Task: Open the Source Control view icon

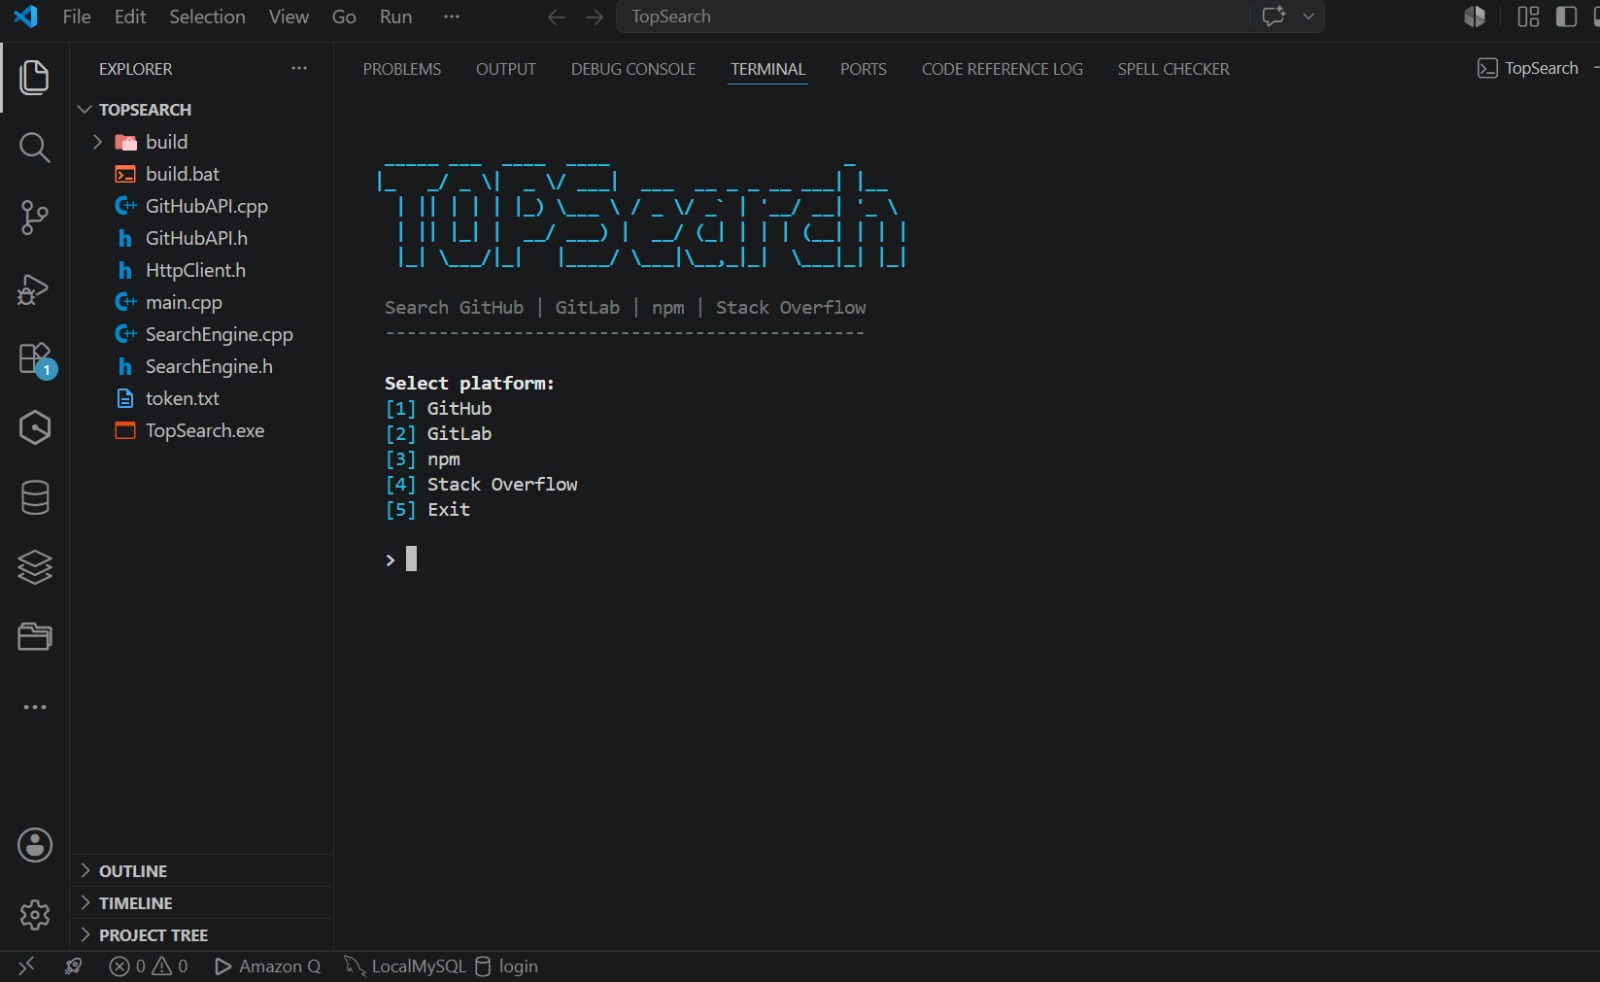Action: point(34,218)
